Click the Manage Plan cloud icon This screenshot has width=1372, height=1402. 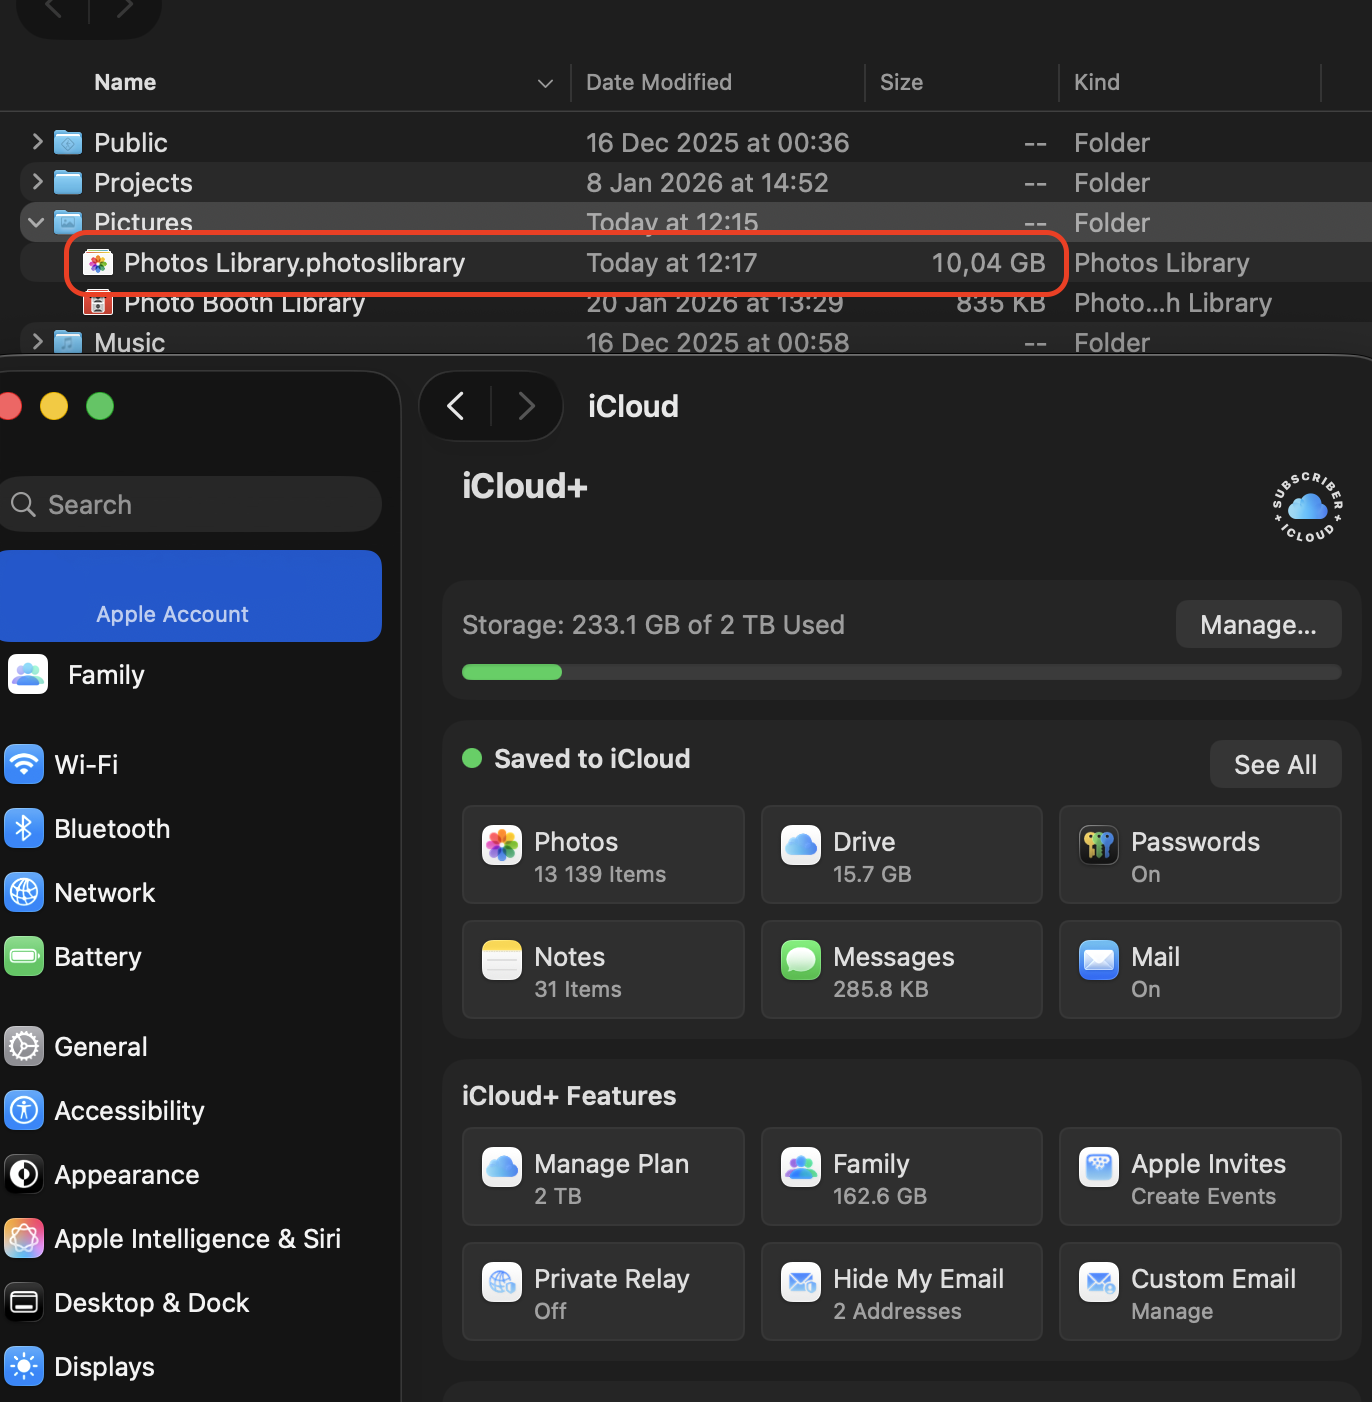click(x=502, y=1168)
